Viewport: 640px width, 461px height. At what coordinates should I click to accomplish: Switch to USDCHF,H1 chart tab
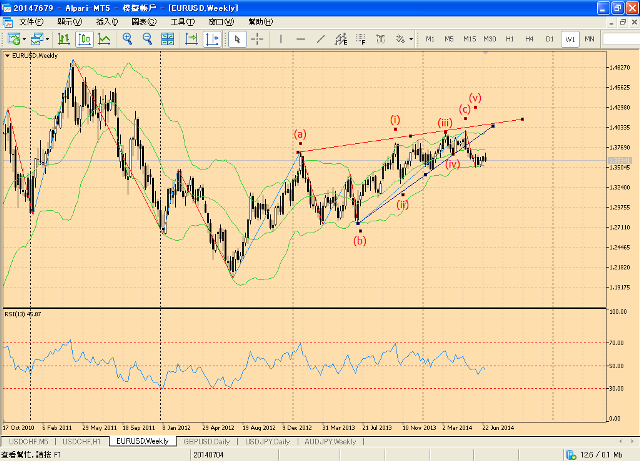click(82, 441)
